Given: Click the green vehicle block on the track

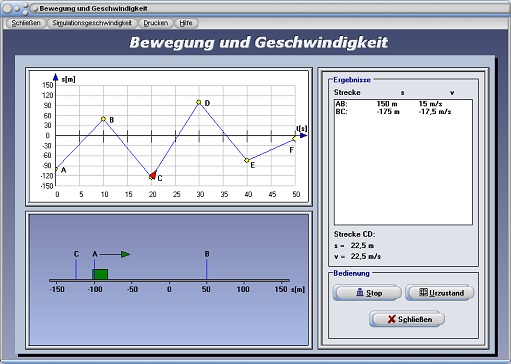Looking at the screenshot, I should (x=100, y=274).
